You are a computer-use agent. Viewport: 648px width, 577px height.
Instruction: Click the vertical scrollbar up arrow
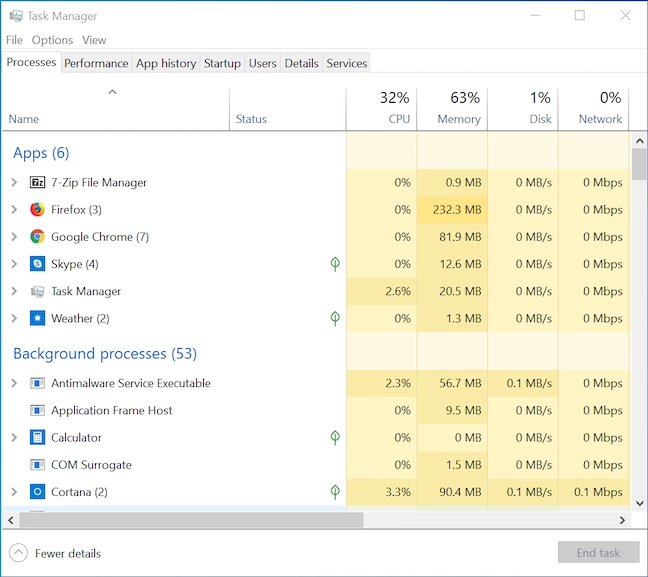(640, 141)
